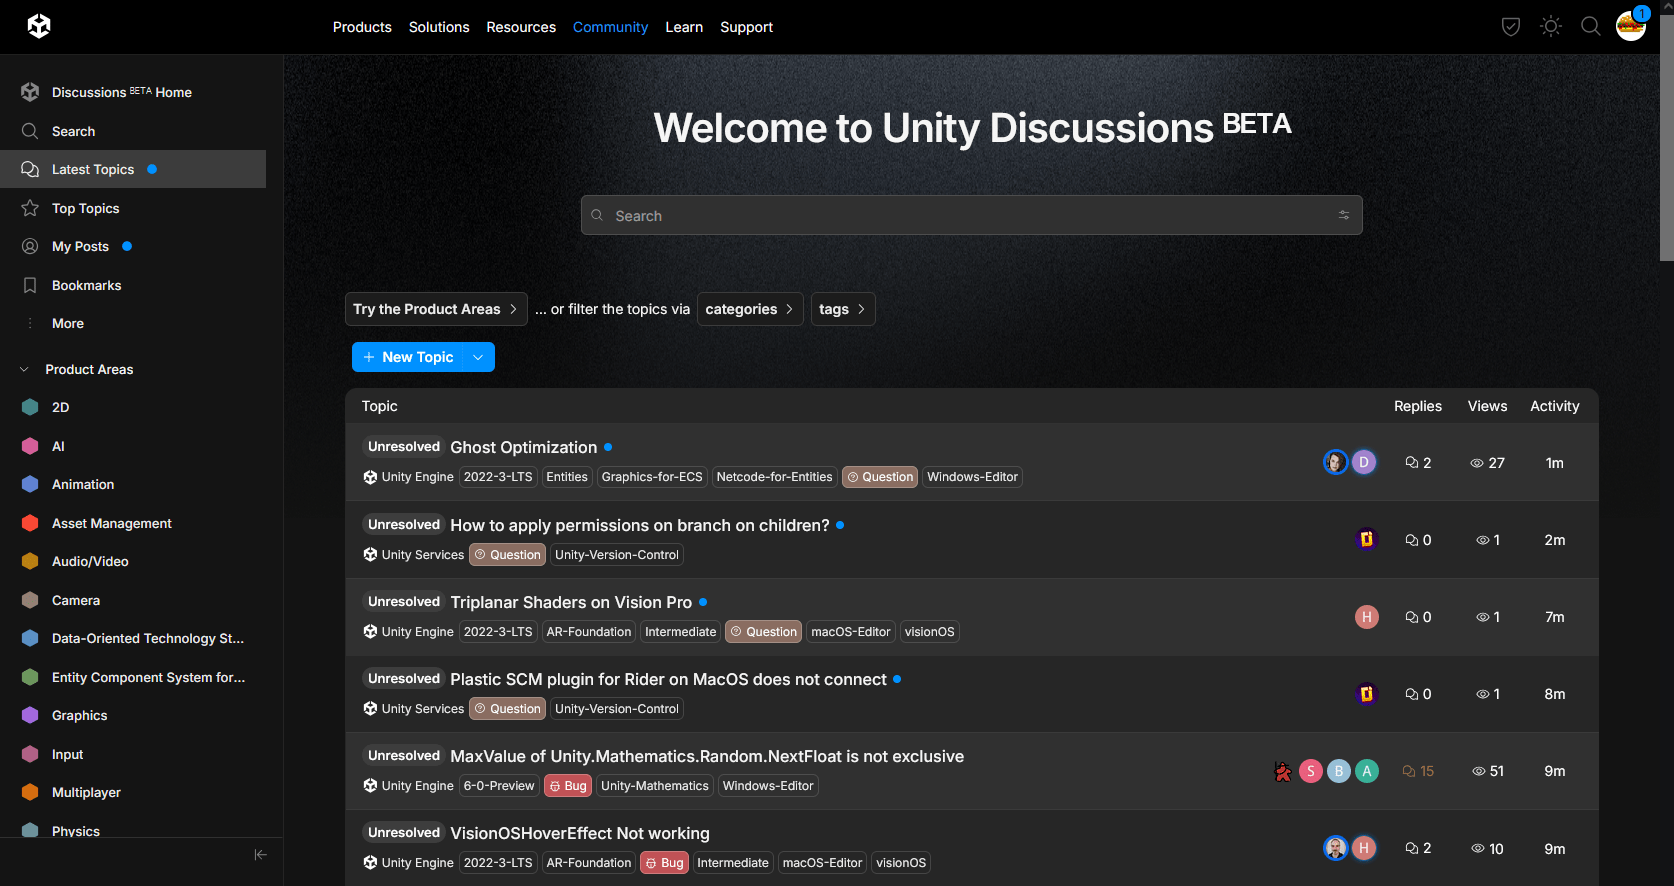Click Netcode-for-Entities tag on Ghost Optimization
Viewport: 1674px width, 886px height.
coord(774,477)
